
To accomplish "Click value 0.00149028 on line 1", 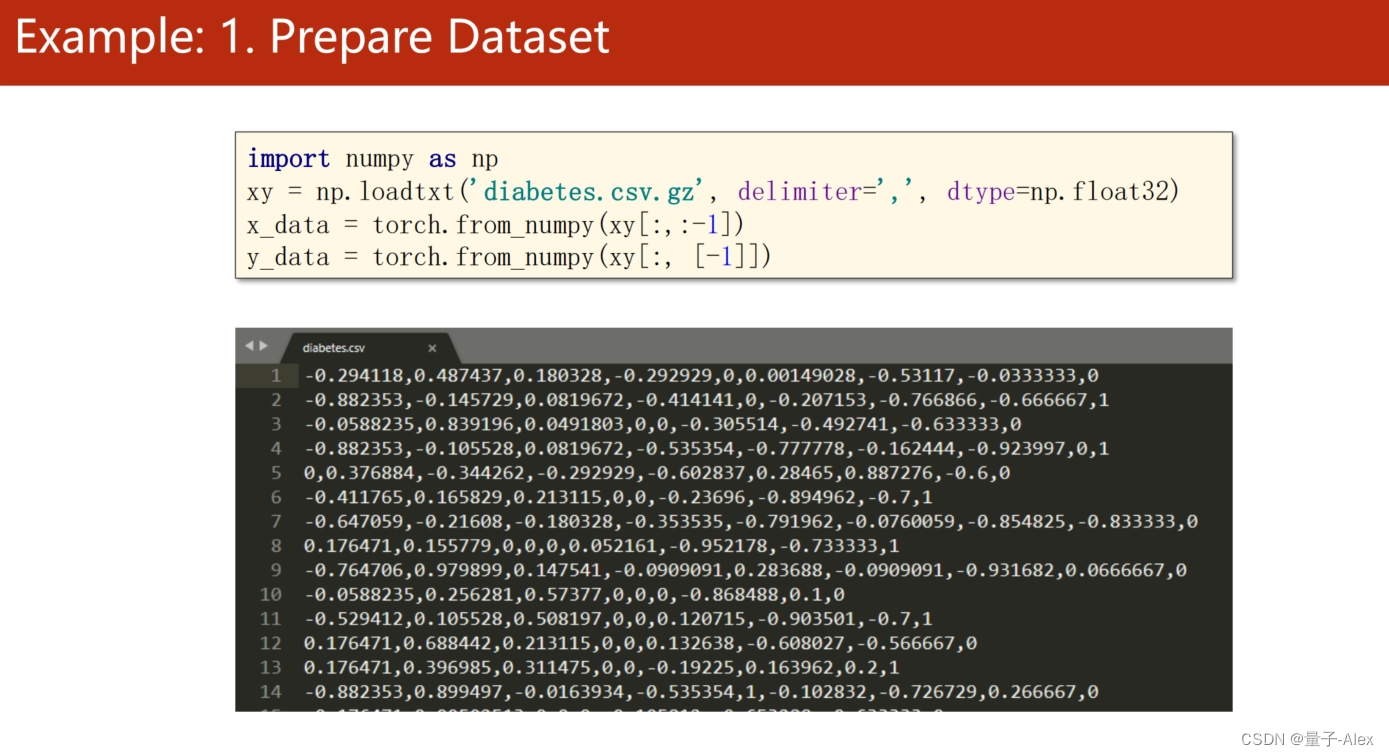I will click(x=800, y=376).
